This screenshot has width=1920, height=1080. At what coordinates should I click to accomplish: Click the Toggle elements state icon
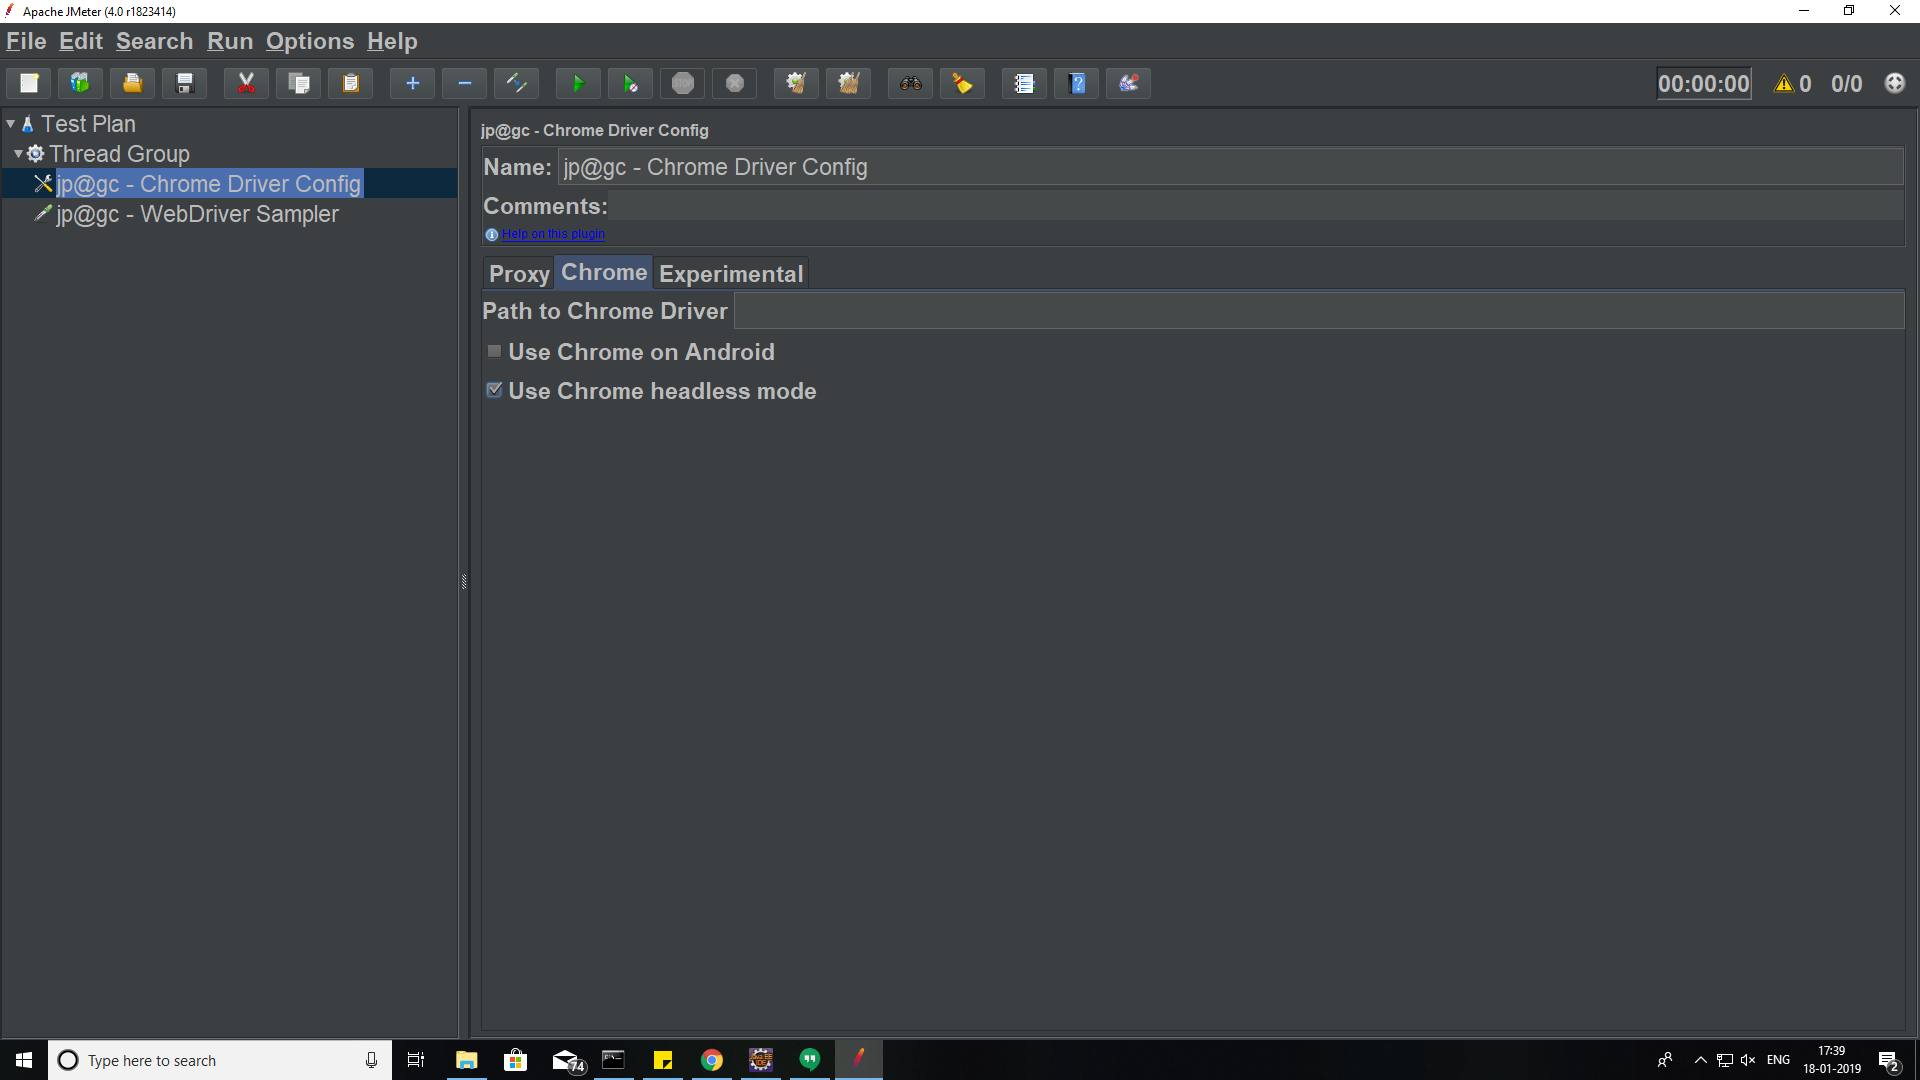coord(517,84)
